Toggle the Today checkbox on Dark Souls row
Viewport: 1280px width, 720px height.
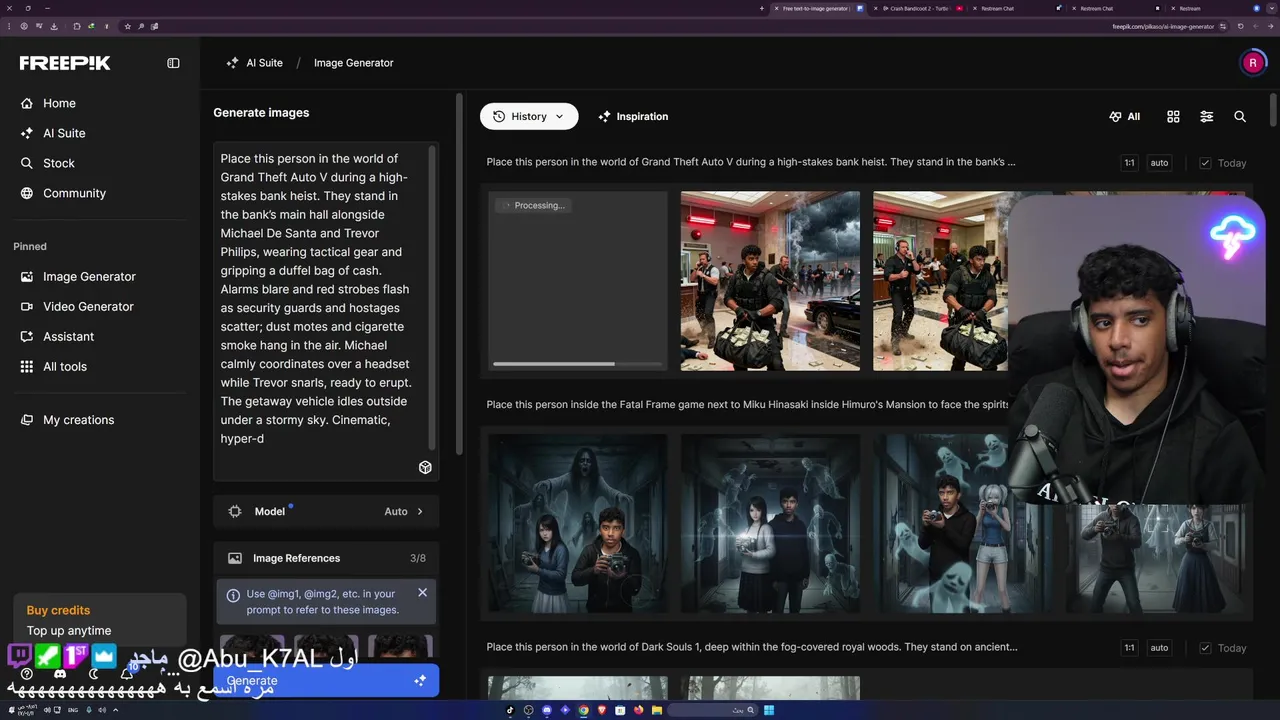tap(1205, 648)
